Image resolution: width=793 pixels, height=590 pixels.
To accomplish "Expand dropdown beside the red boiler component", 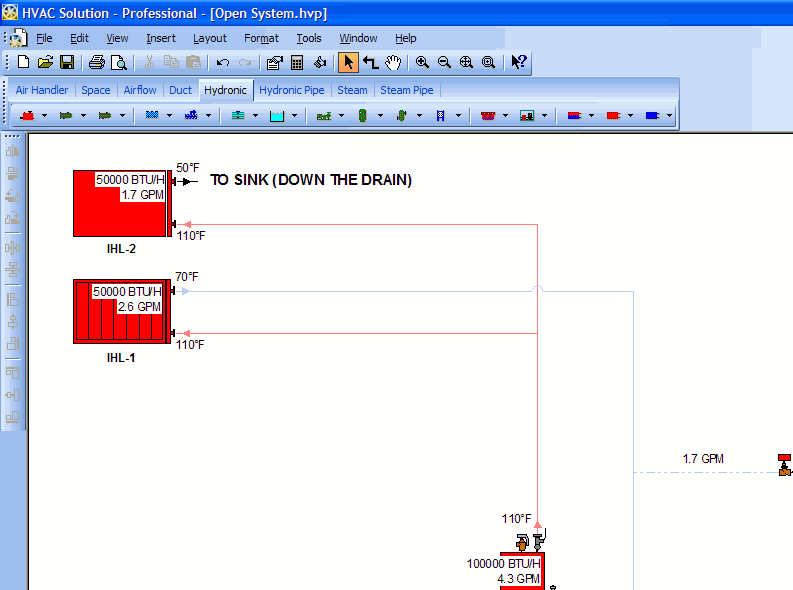I will point(43,116).
